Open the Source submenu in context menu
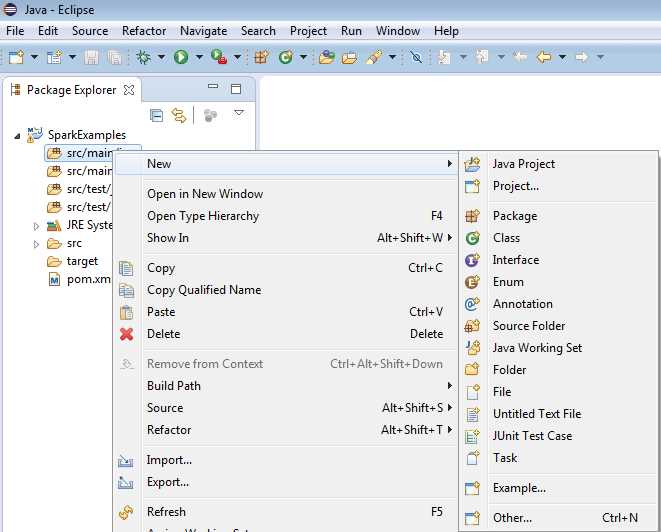 287,408
